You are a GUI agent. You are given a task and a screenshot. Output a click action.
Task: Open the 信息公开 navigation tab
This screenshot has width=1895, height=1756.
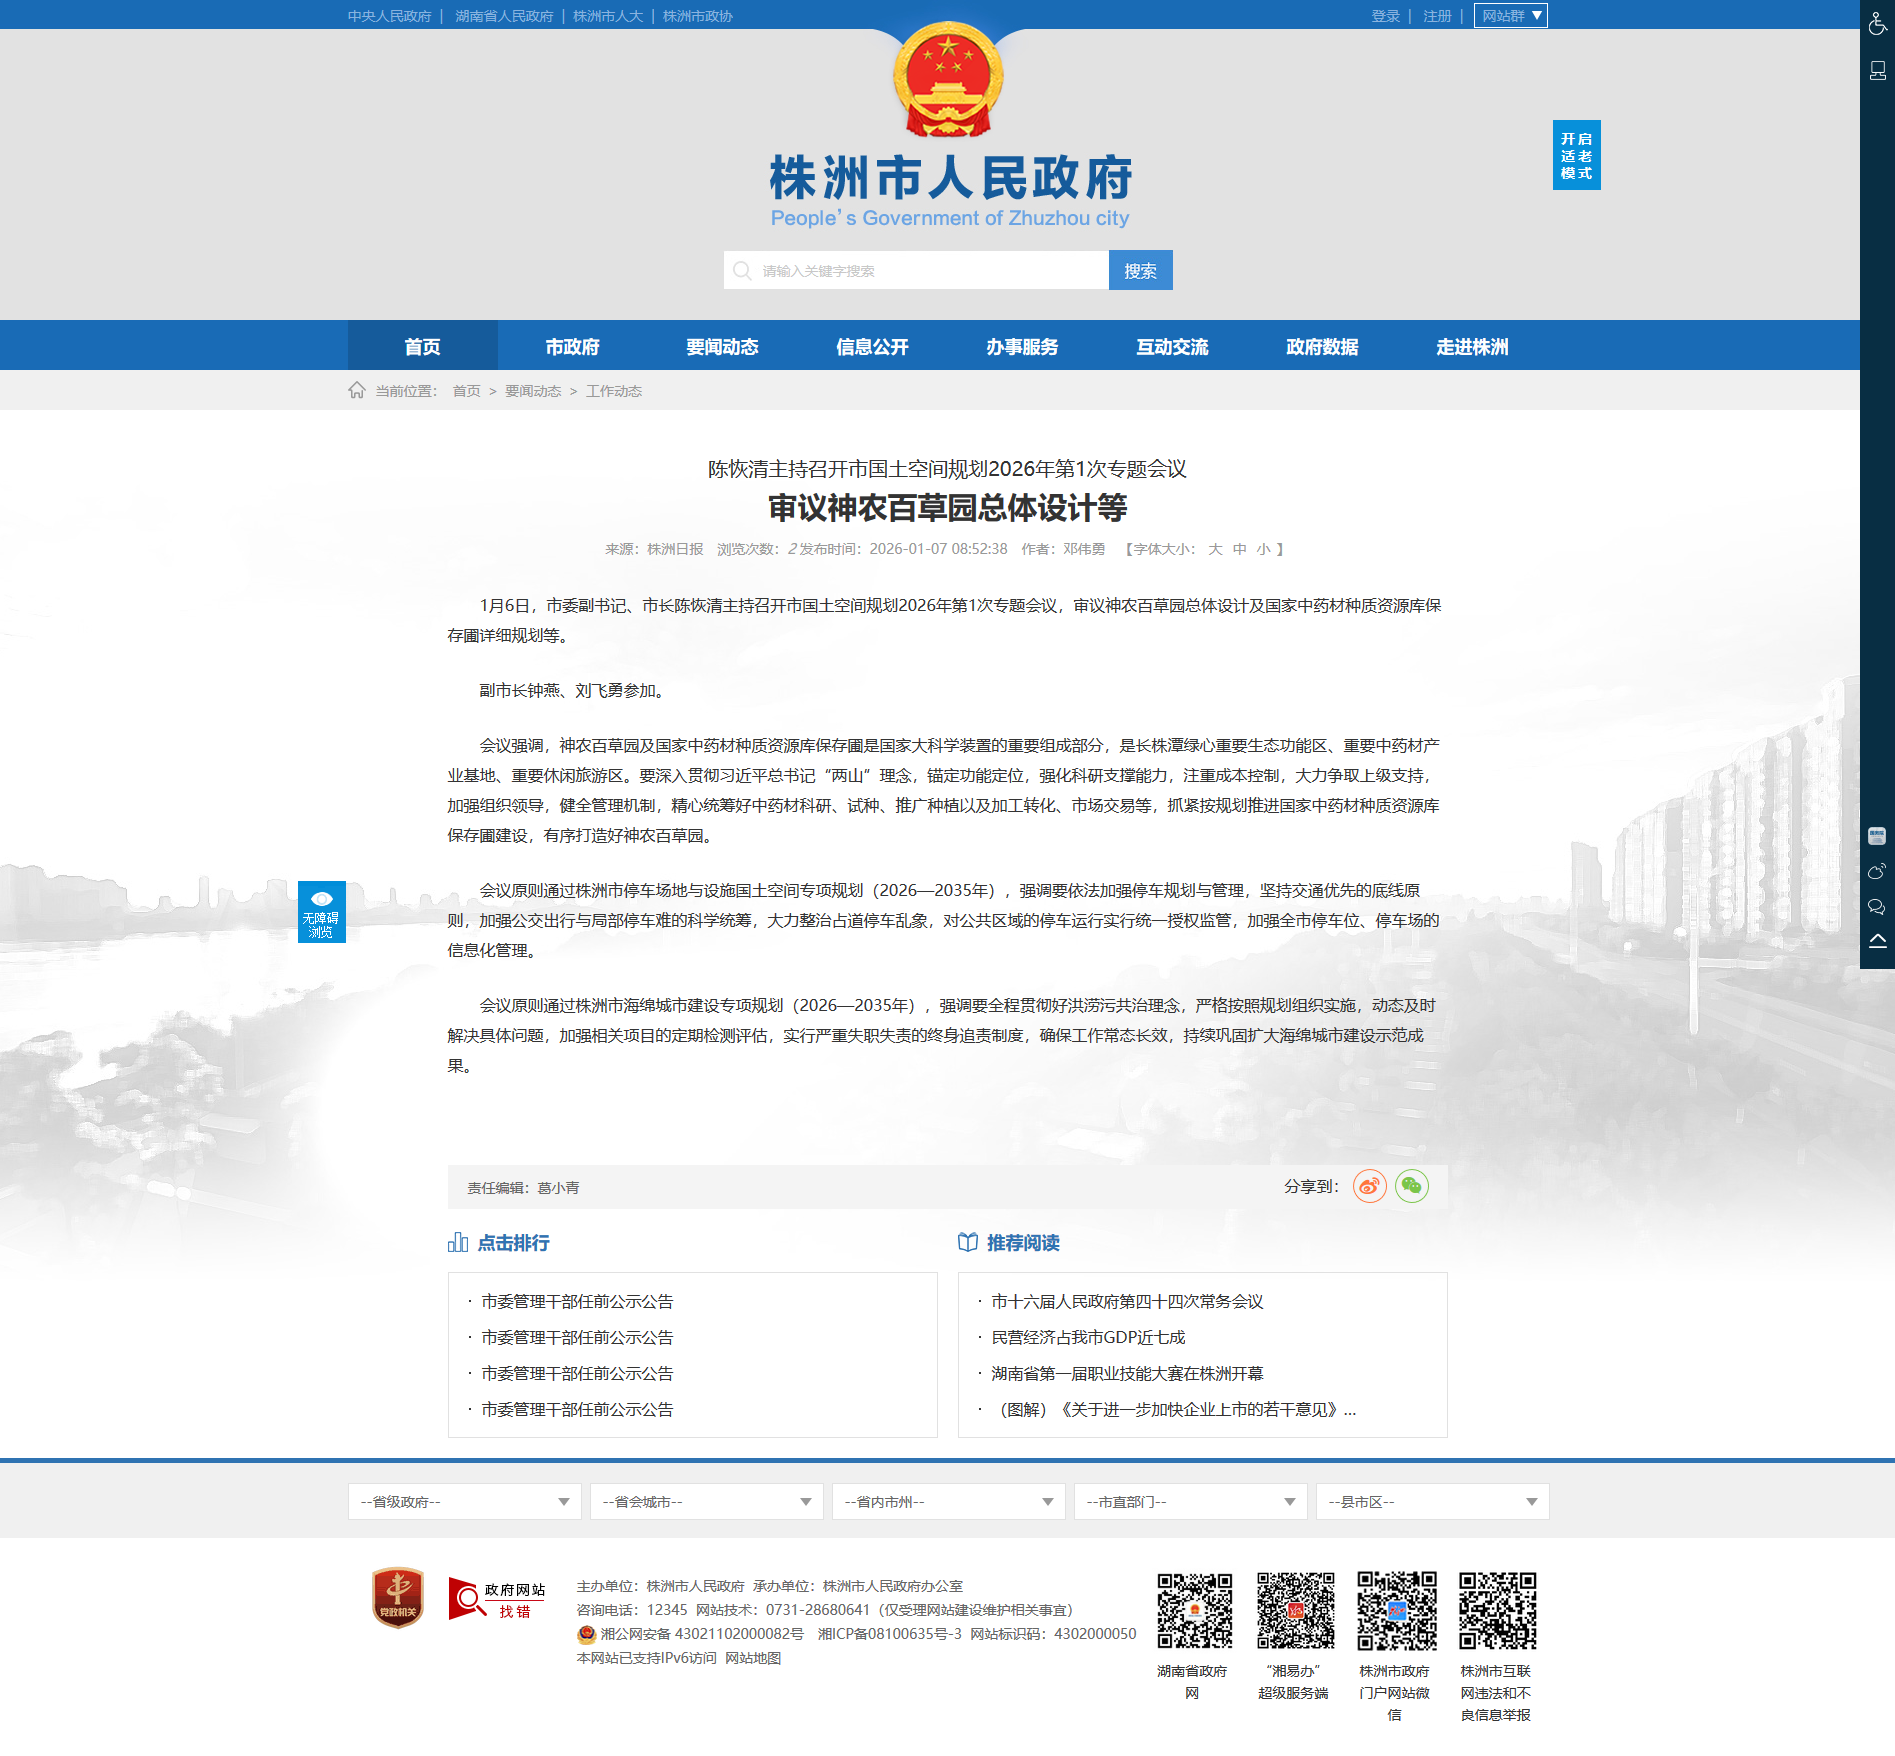872,346
